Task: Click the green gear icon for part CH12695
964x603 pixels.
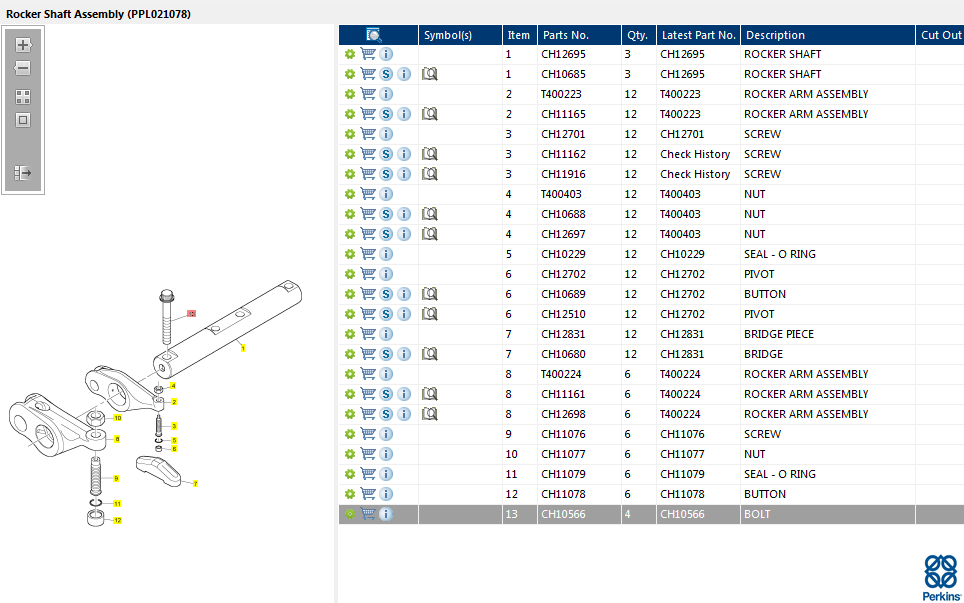Action: click(350, 54)
